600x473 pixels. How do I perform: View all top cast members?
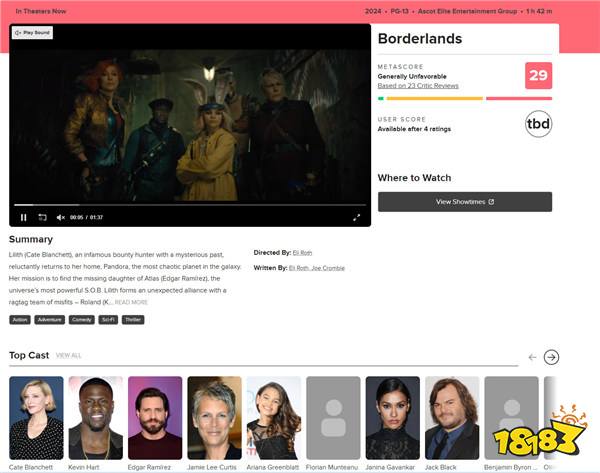coord(68,356)
